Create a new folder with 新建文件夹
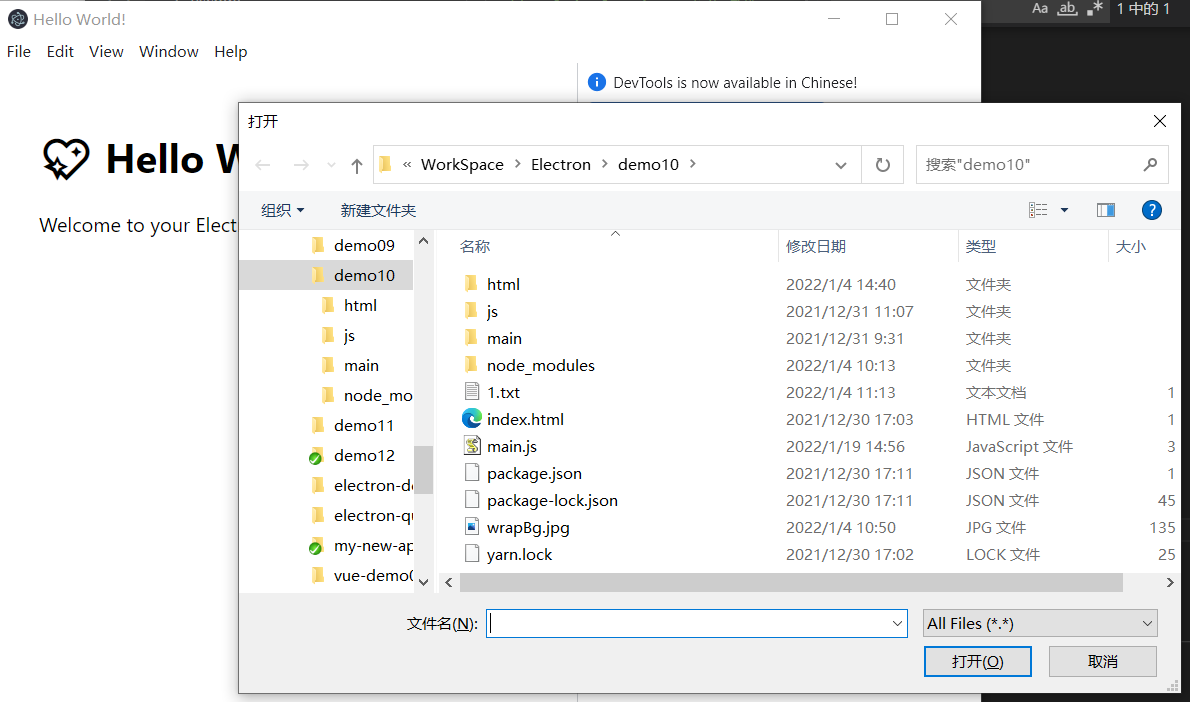The width and height of the screenshot is (1190, 702). coord(378,210)
